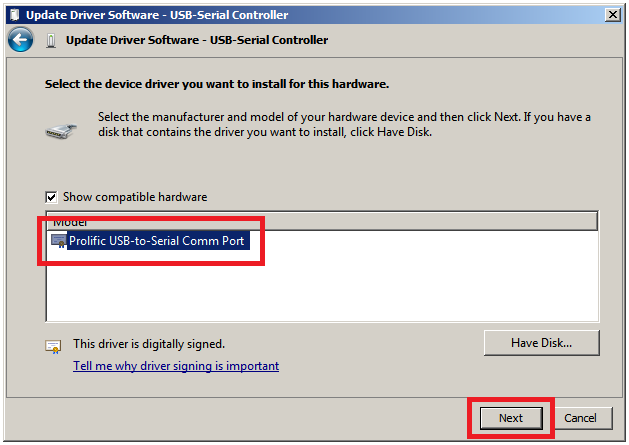The width and height of the screenshot is (629, 445).
Task: Cancel the driver update wizard
Action: click(580, 418)
